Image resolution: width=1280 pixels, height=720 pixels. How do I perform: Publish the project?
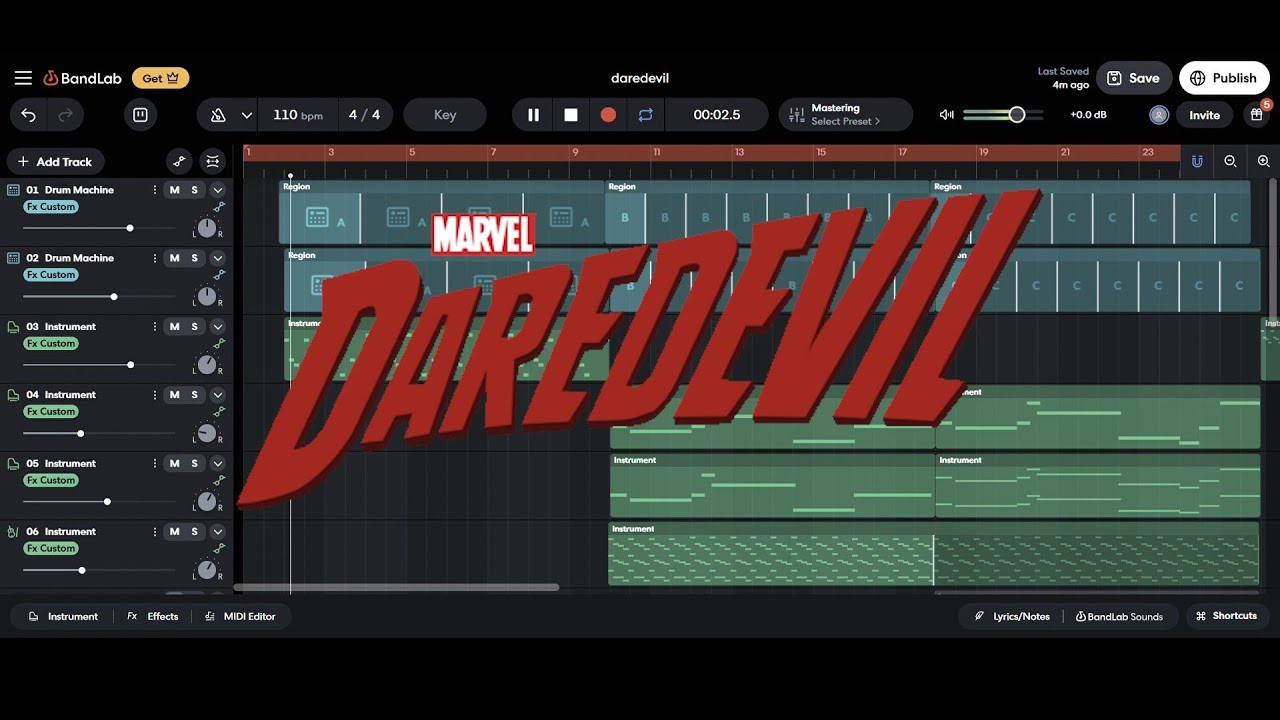click(x=1223, y=78)
